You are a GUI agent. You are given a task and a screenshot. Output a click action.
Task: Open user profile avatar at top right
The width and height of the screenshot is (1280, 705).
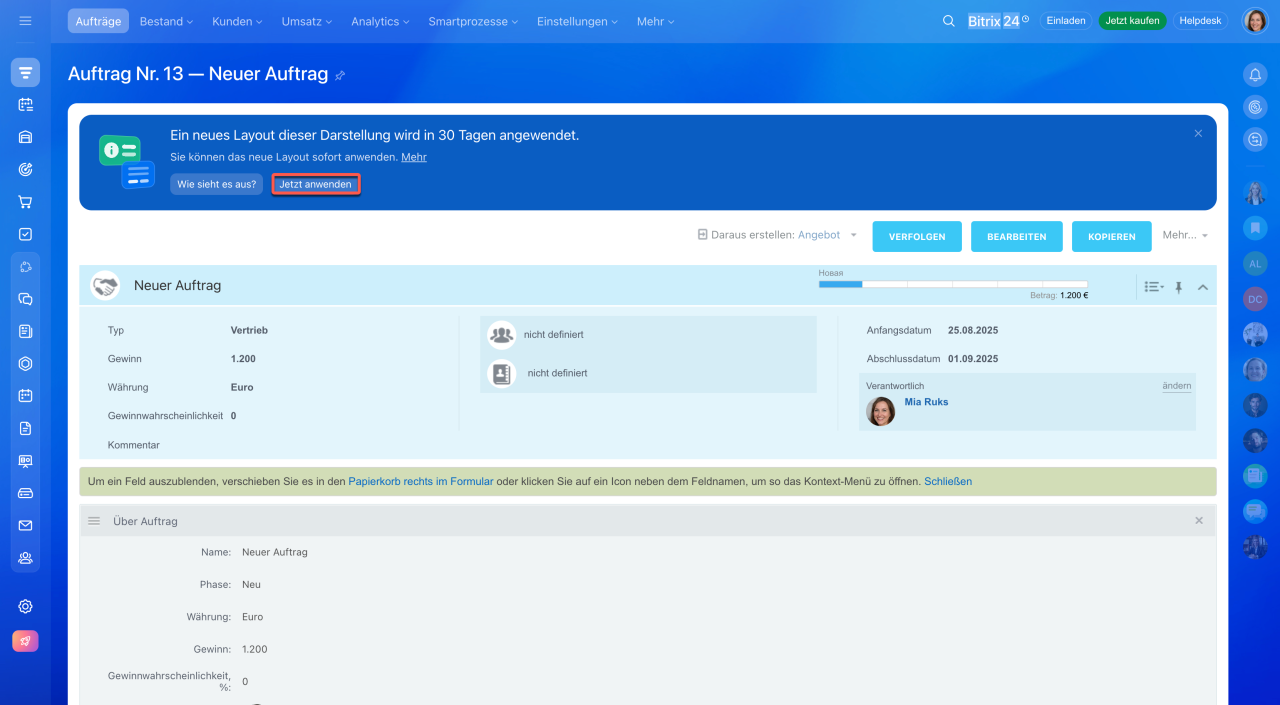coord(1255,21)
